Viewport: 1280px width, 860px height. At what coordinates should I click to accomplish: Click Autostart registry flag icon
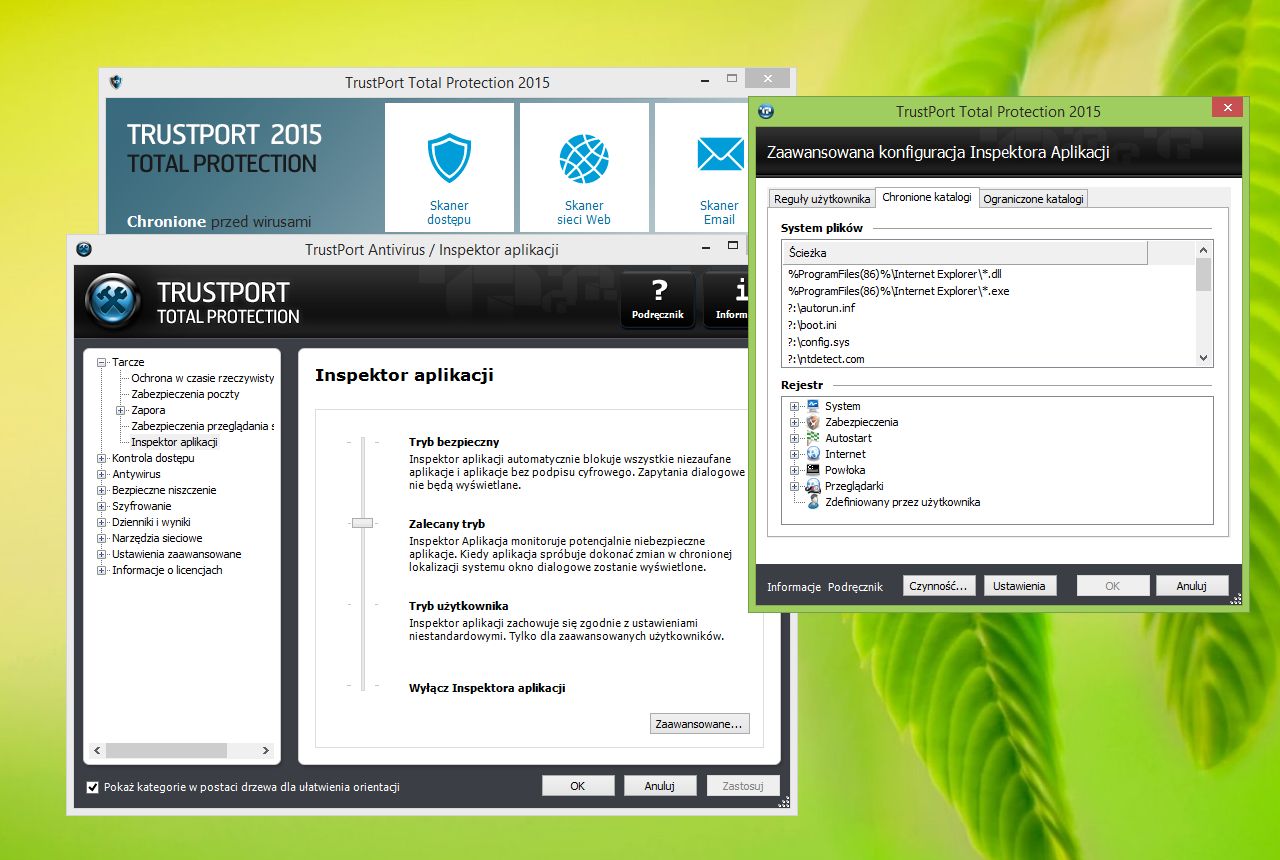[813, 438]
